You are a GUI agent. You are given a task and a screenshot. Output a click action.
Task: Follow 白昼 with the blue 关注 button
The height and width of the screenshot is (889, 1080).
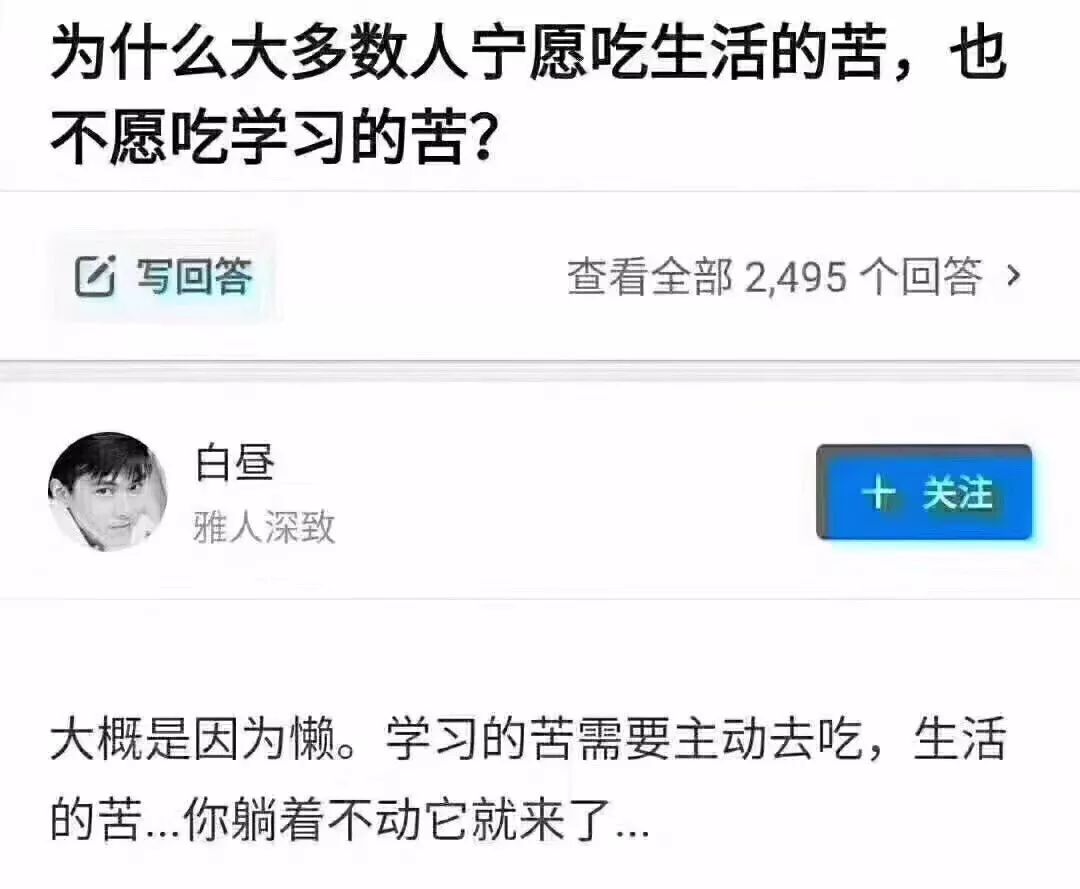click(924, 492)
